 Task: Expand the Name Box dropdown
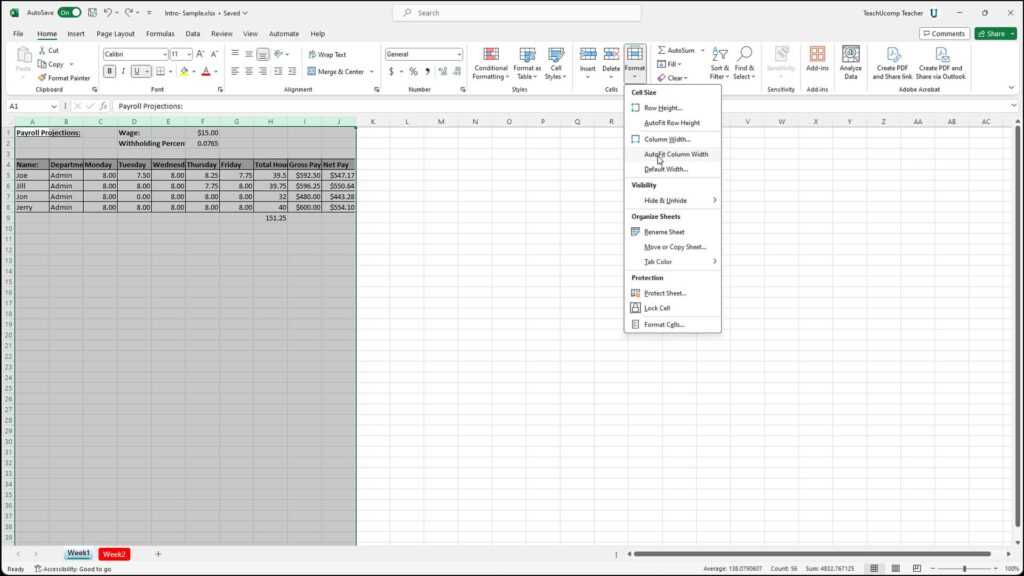pos(54,106)
